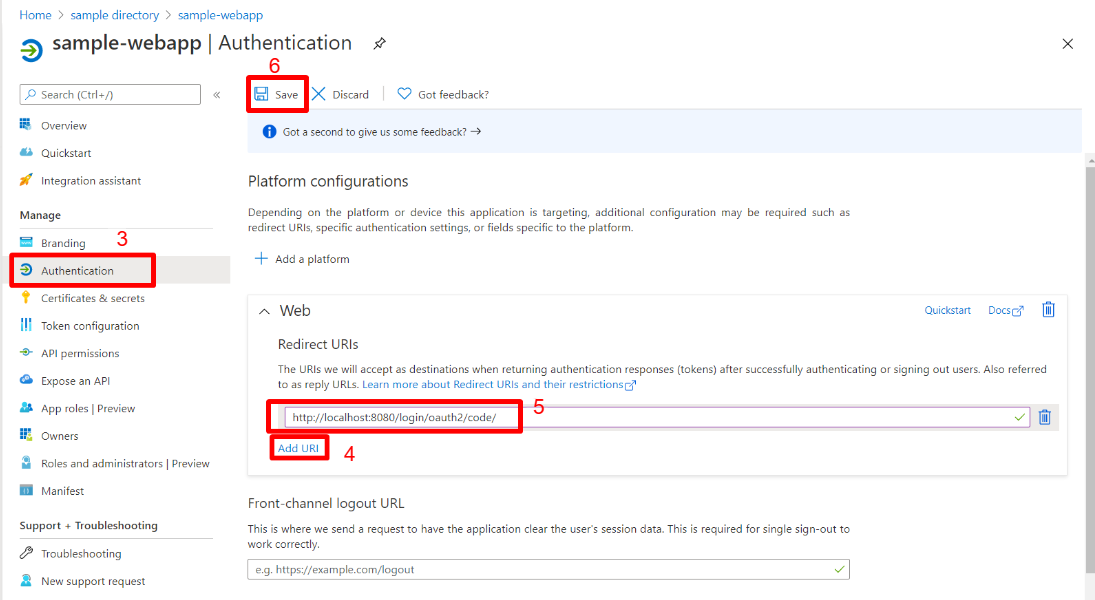
Task: Navigate to Home via breadcrumb
Action: [x=35, y=14]
